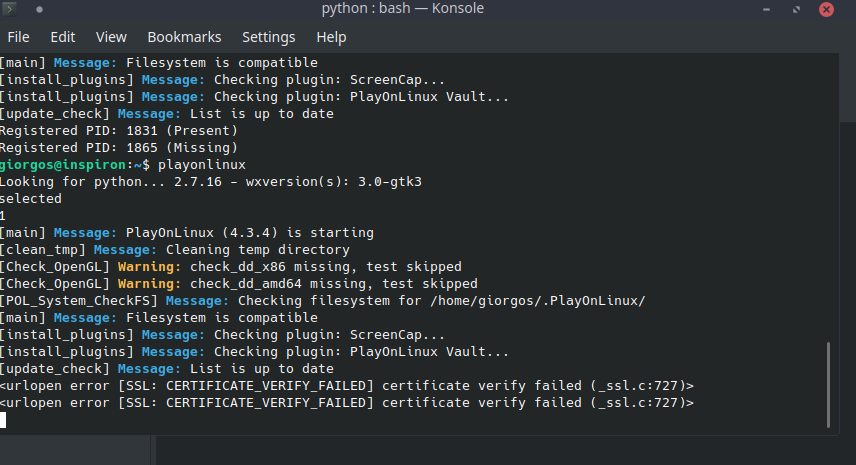Click 'Registered PID: 1831 (Present)' line
Viewport: 856px width, 465px height.
coord(119,131)
